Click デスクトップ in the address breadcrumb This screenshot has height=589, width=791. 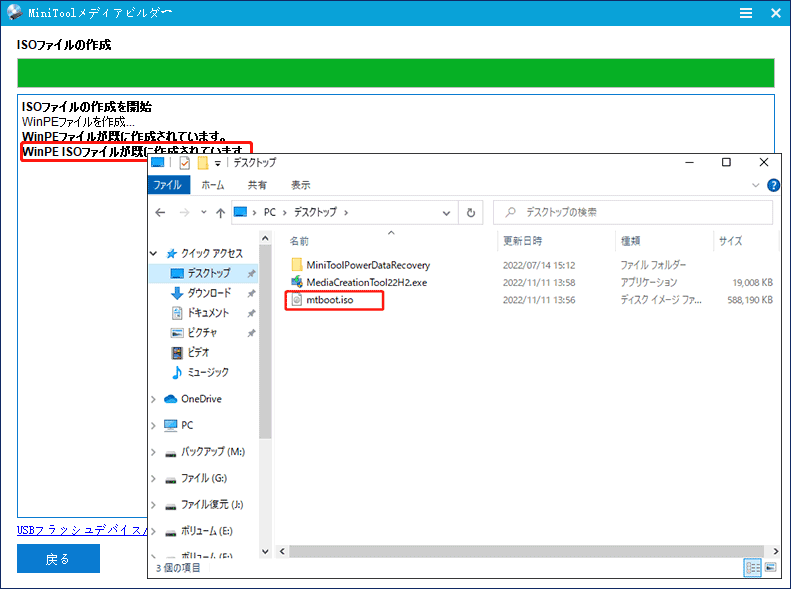click(315, 212)
